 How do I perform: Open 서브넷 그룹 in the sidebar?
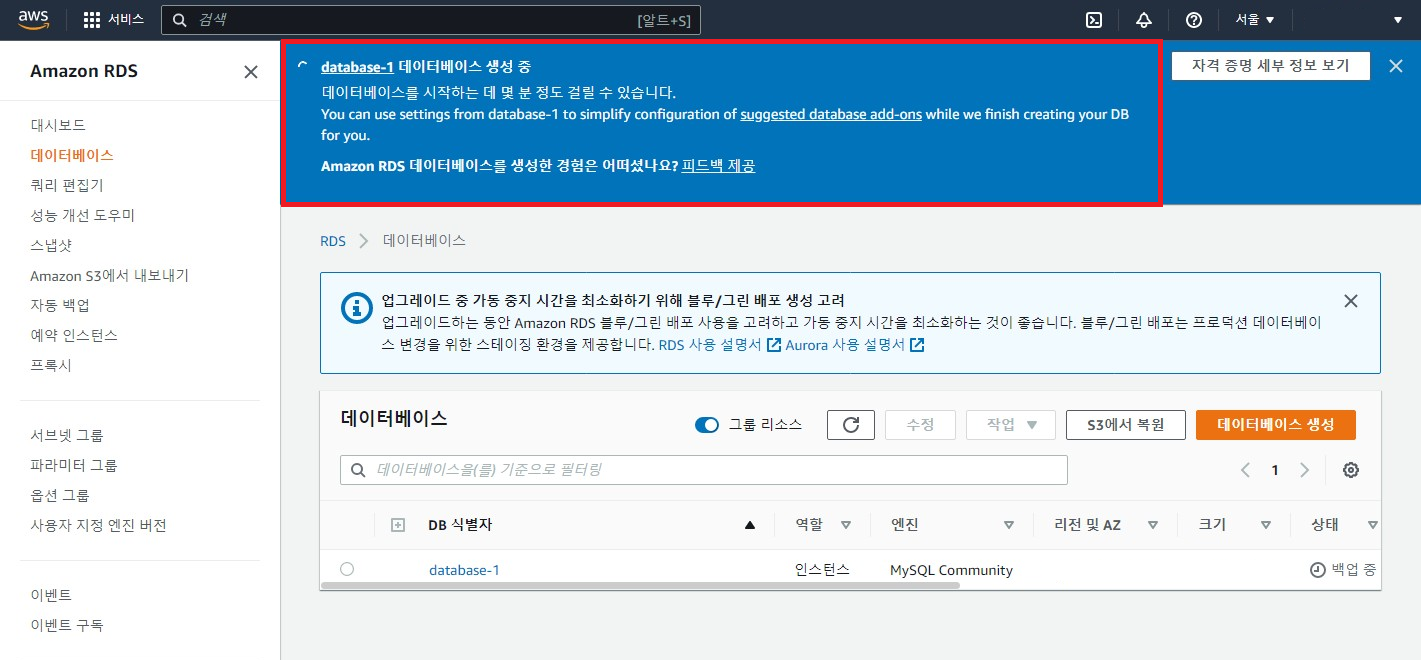point(67,435)
